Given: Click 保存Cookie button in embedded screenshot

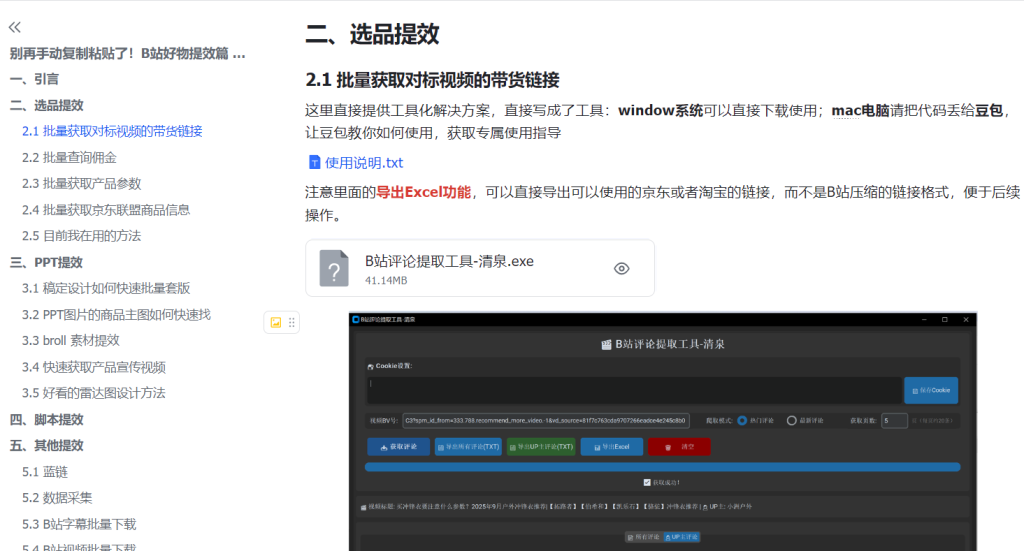Looking at the screenshot, I should coord(931,390).
